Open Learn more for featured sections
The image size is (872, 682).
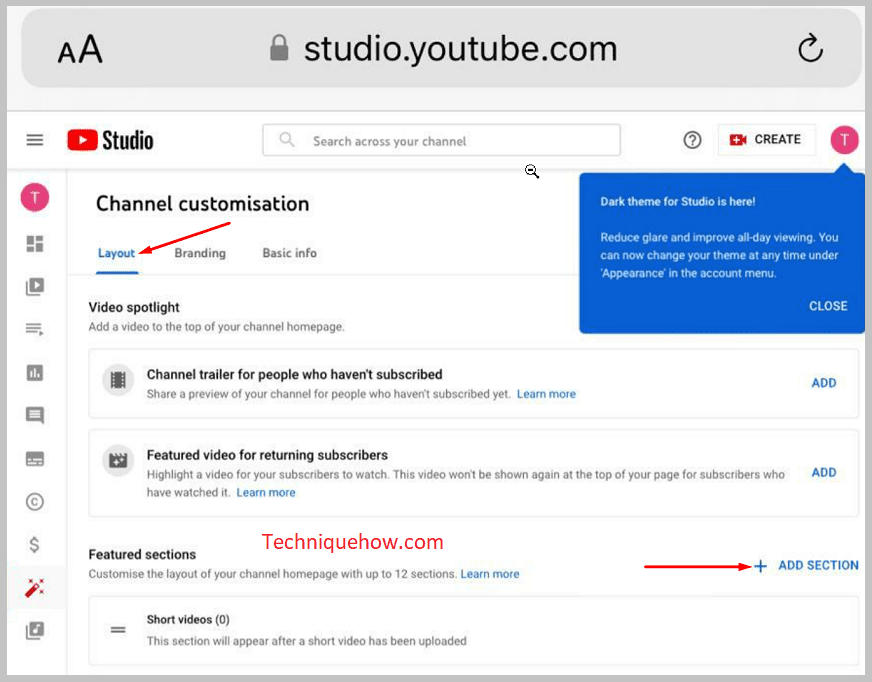[x=490, y=574]
